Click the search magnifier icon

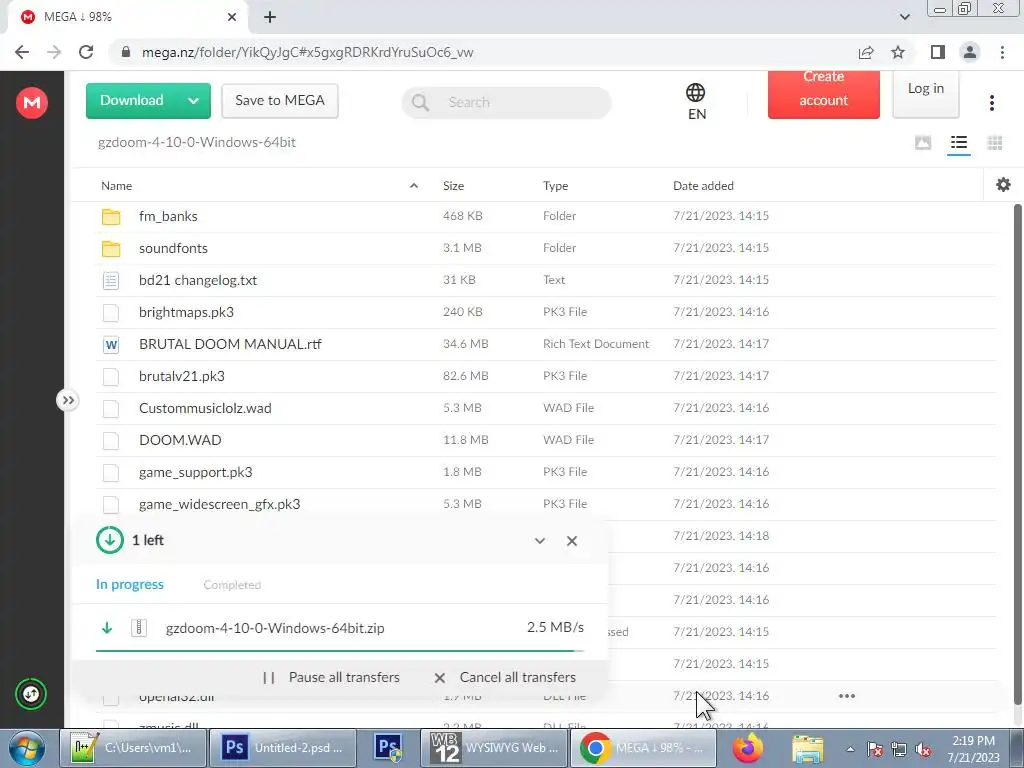point(421,103)
